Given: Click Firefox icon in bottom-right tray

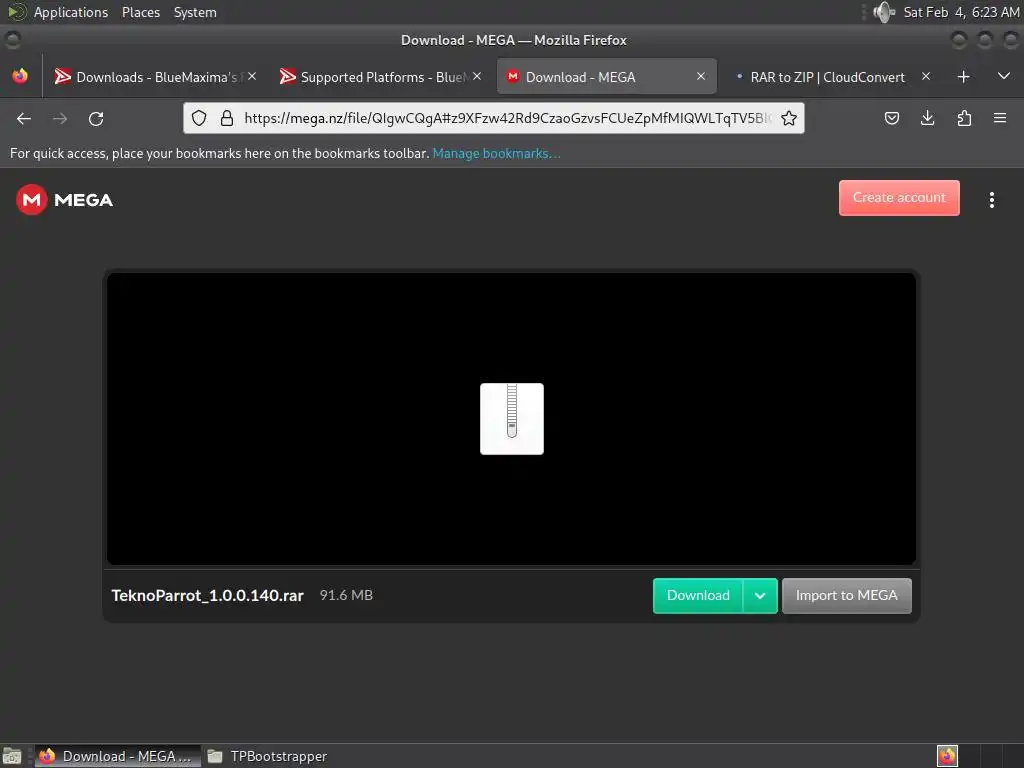Looking at the screenshot, I should tap(947, 756).
